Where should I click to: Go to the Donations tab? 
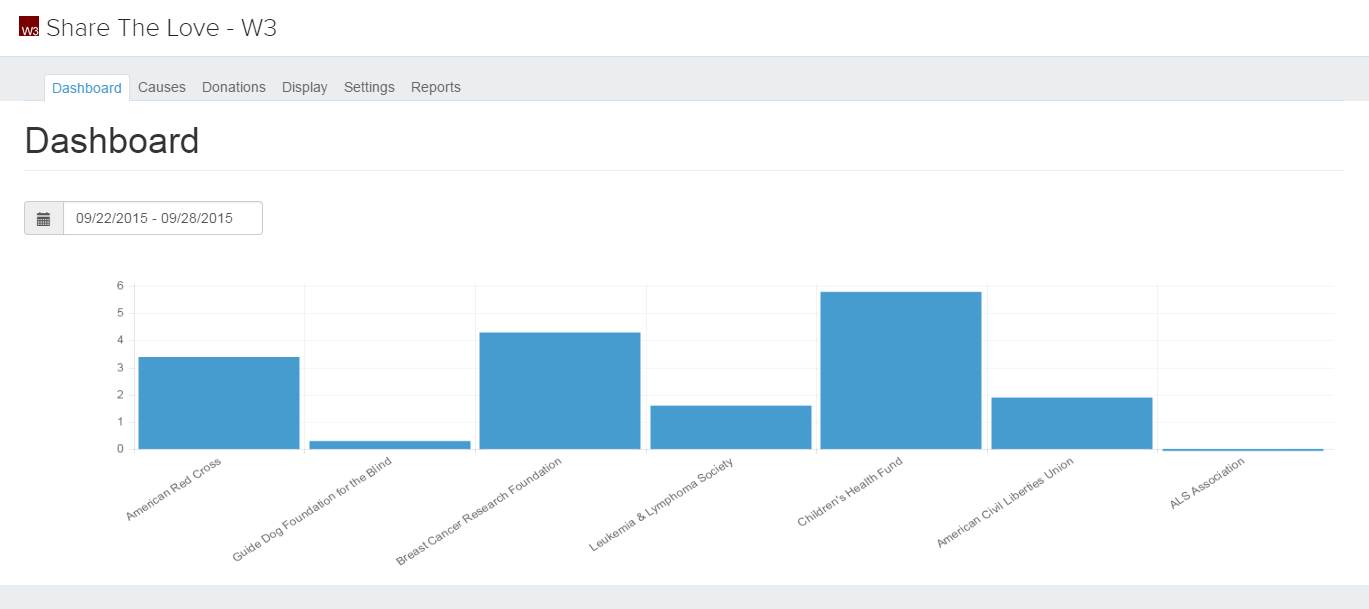(234, 87)
